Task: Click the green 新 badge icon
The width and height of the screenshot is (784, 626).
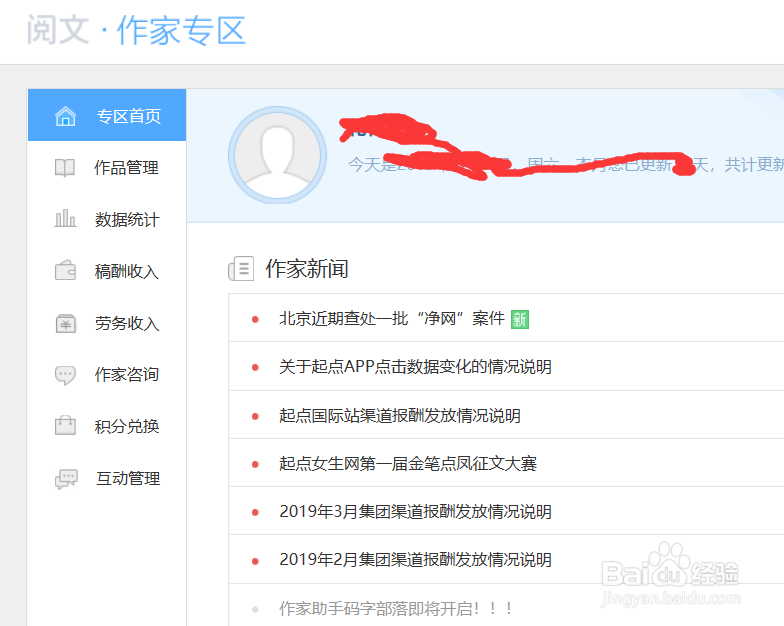Action: (520, 319)
